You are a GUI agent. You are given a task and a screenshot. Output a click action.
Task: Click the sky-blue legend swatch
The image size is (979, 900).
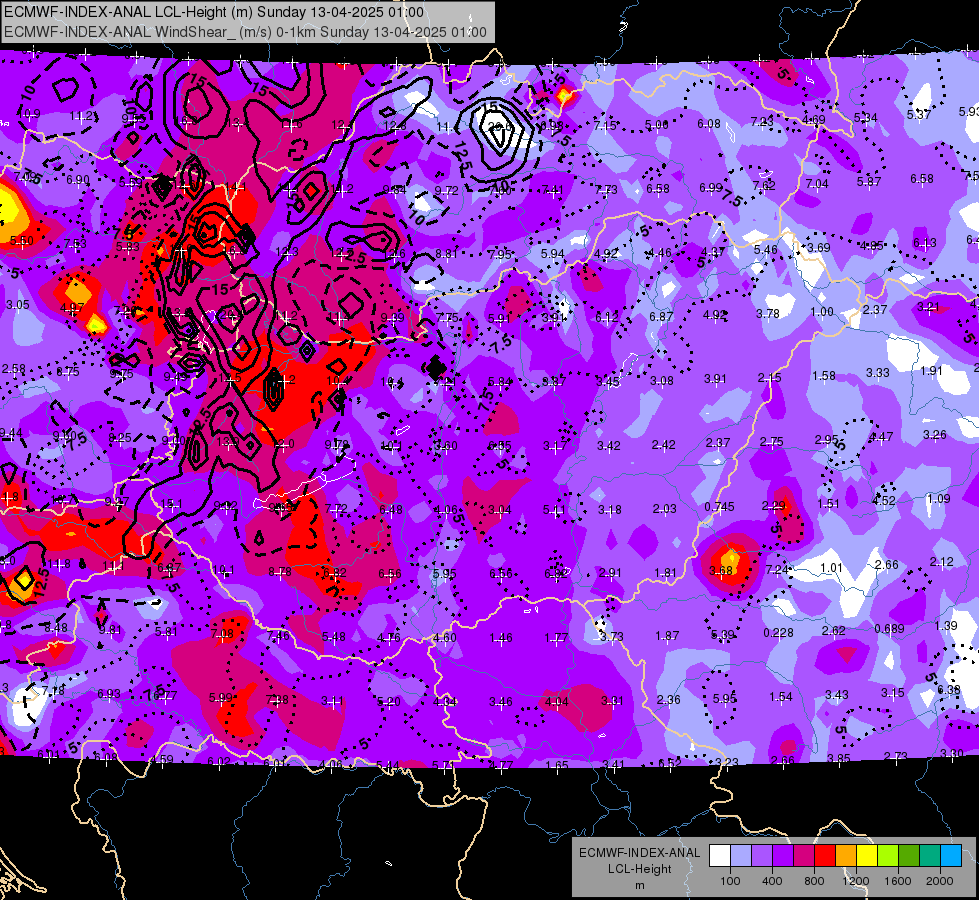click(x=951, y=856)
